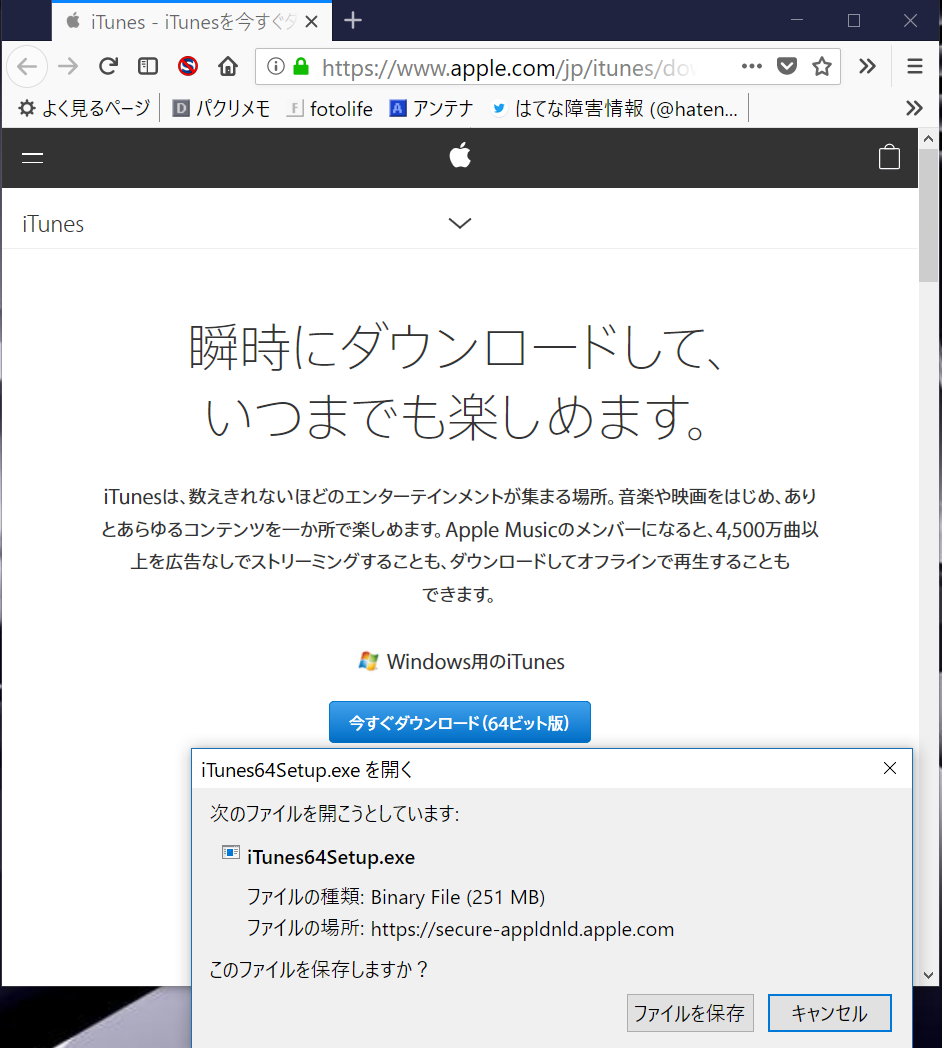
Task: Open Apple site hamburger navigation menu
Action: 32,158
